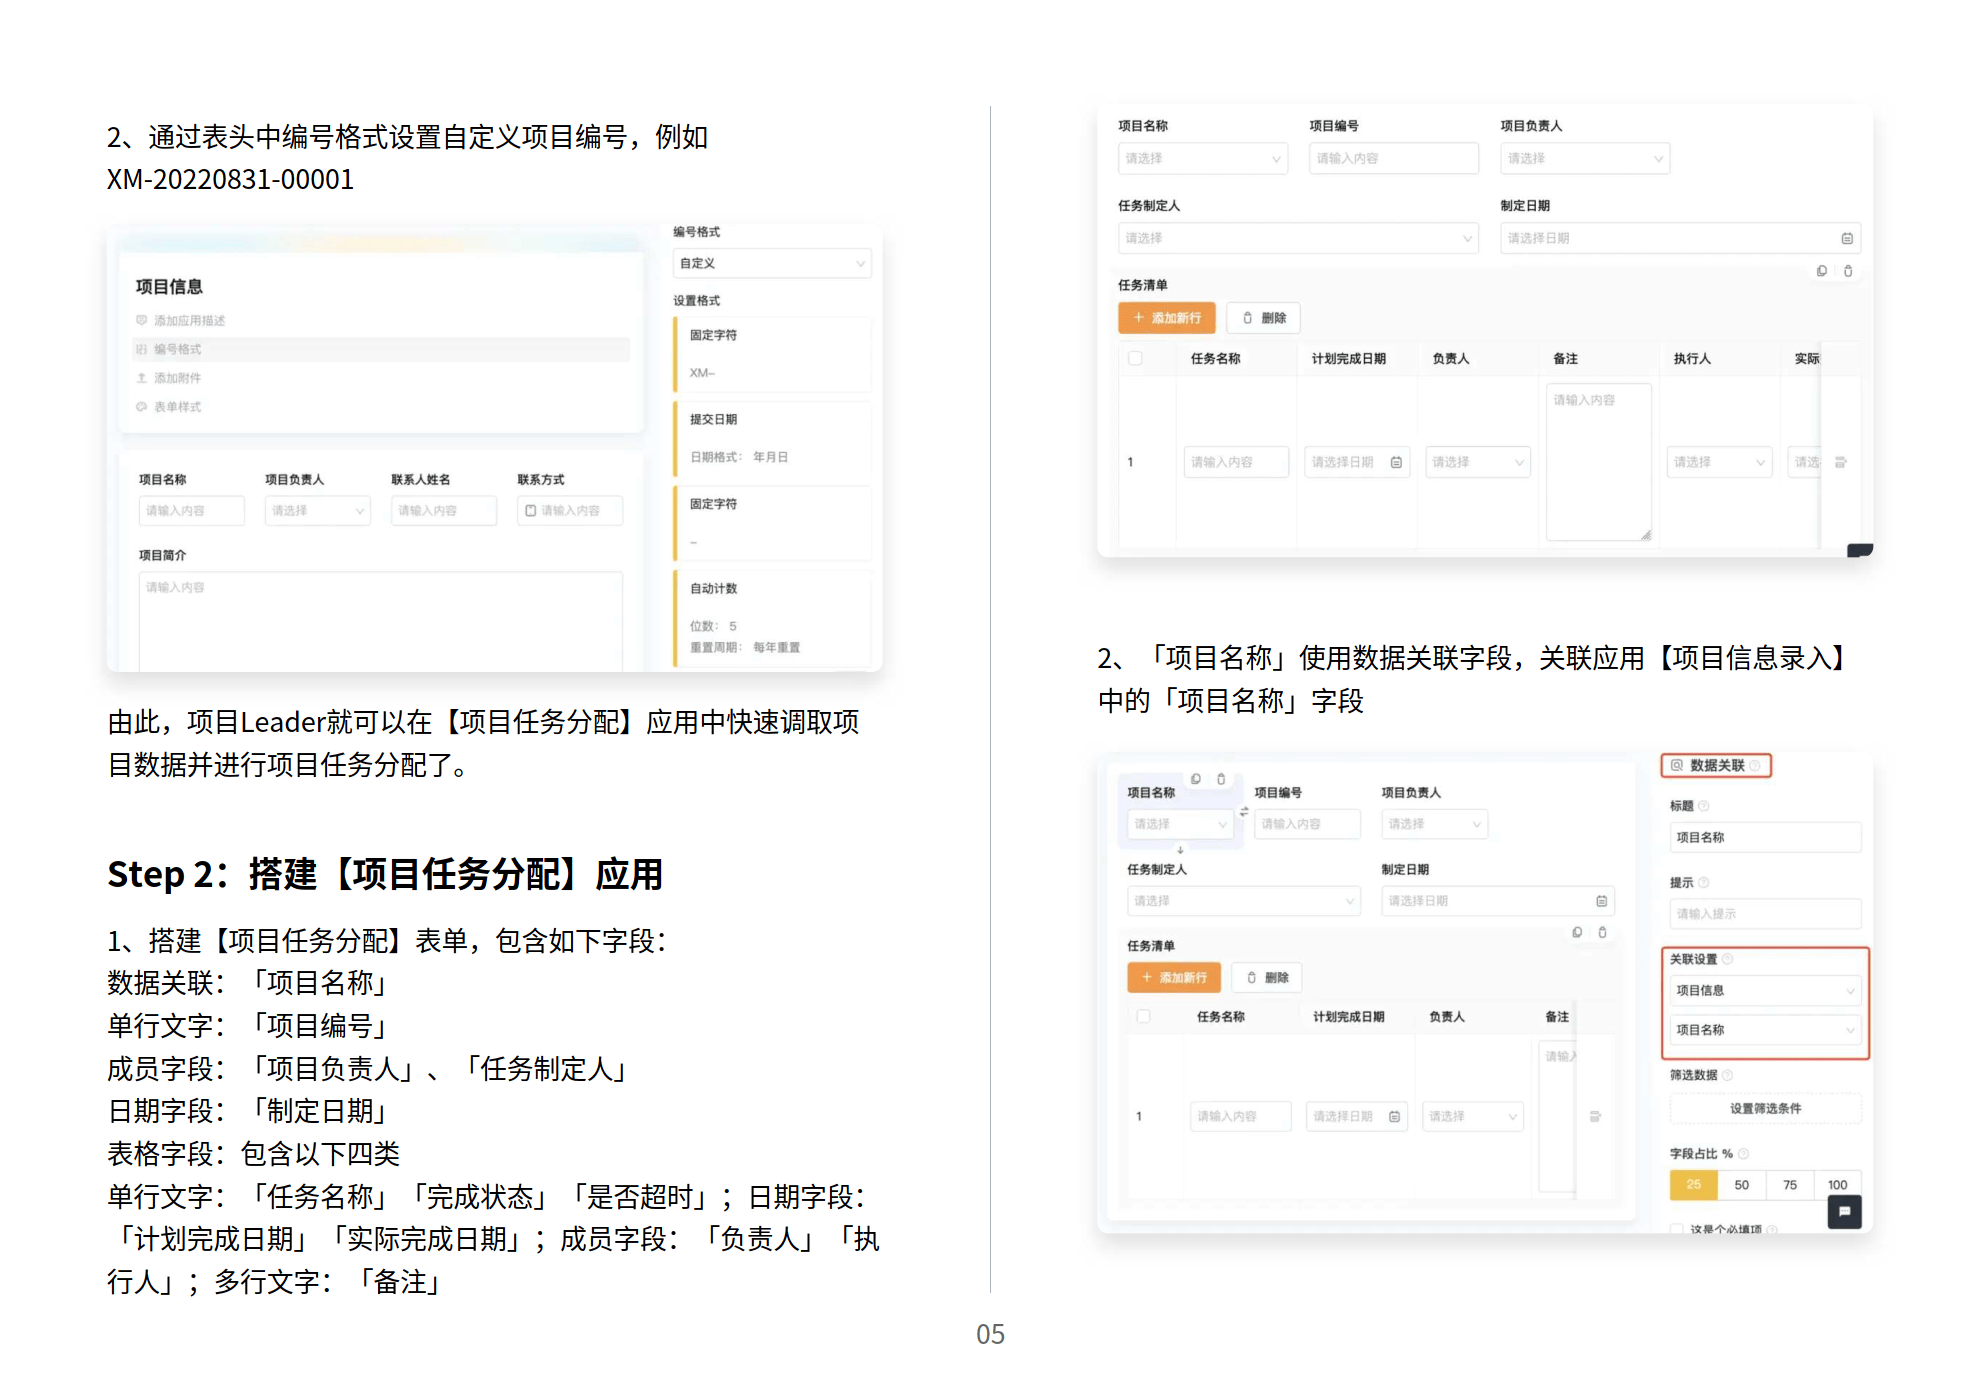Viewport: 1980px width, 1400px height.
Task: Open 项目负责人 dropdown in 项目信息 form
Action: [317, 510]
